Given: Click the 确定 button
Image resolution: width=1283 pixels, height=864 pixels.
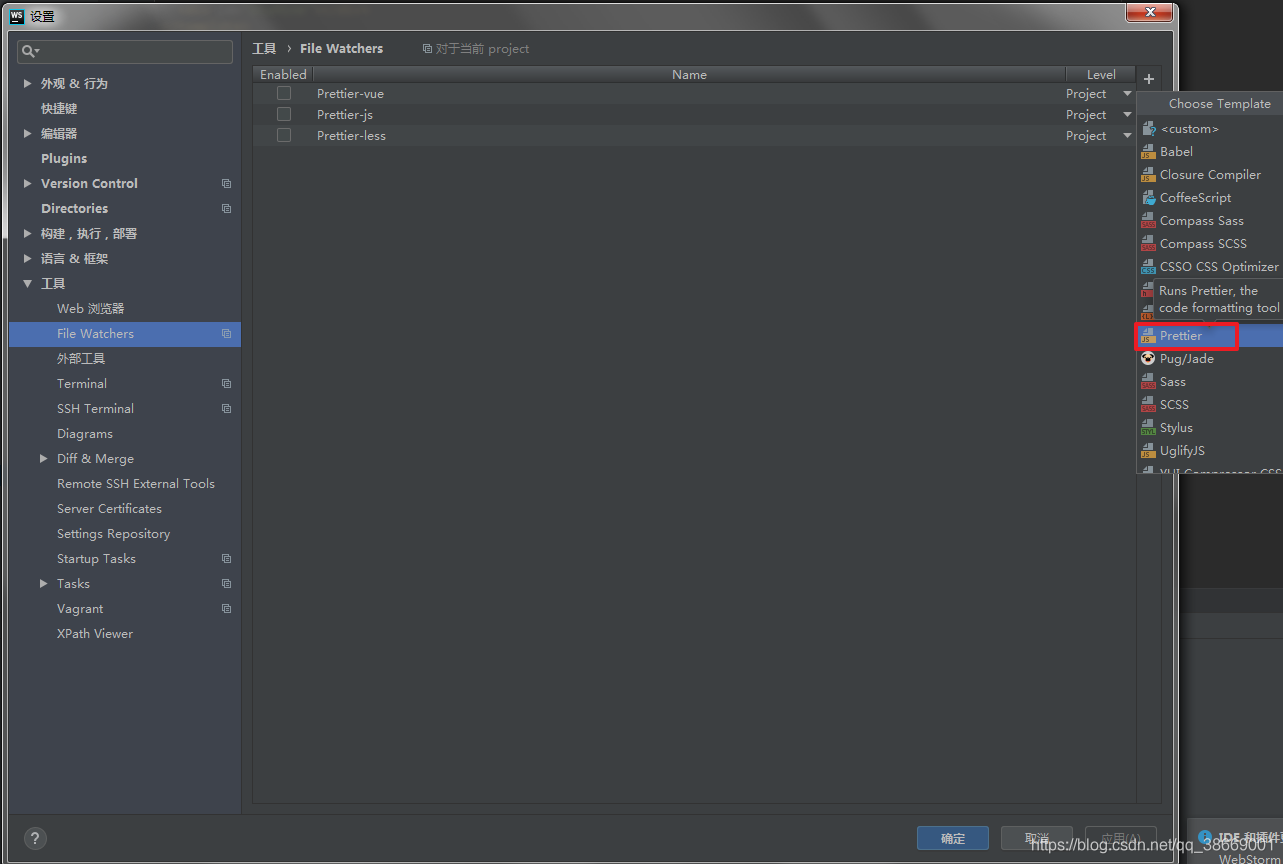Looking at the screenshot, I should tap(951, 838).
